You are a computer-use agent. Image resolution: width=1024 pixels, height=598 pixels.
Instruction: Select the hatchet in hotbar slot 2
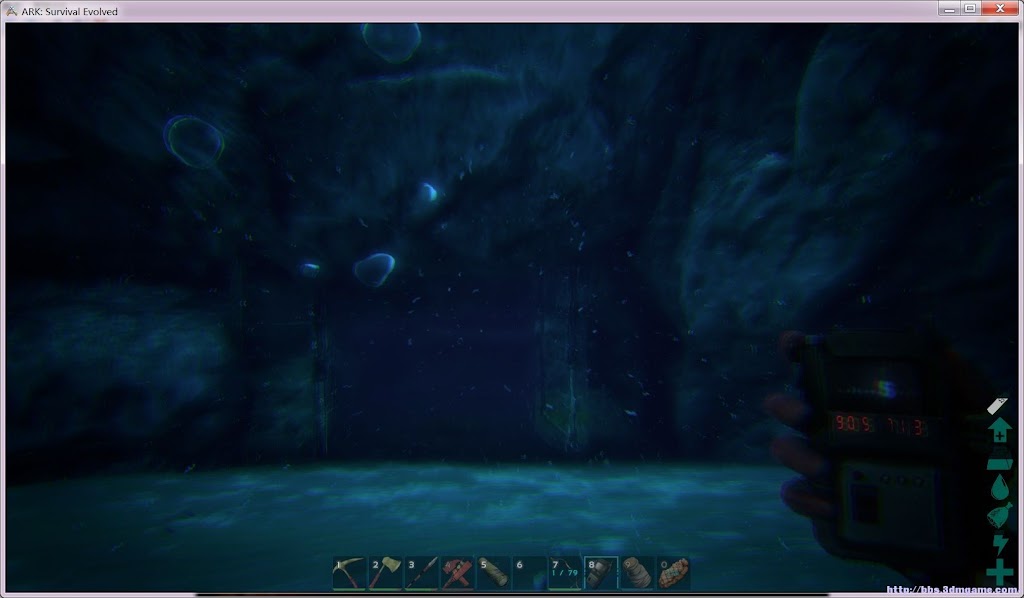(385, 573)
